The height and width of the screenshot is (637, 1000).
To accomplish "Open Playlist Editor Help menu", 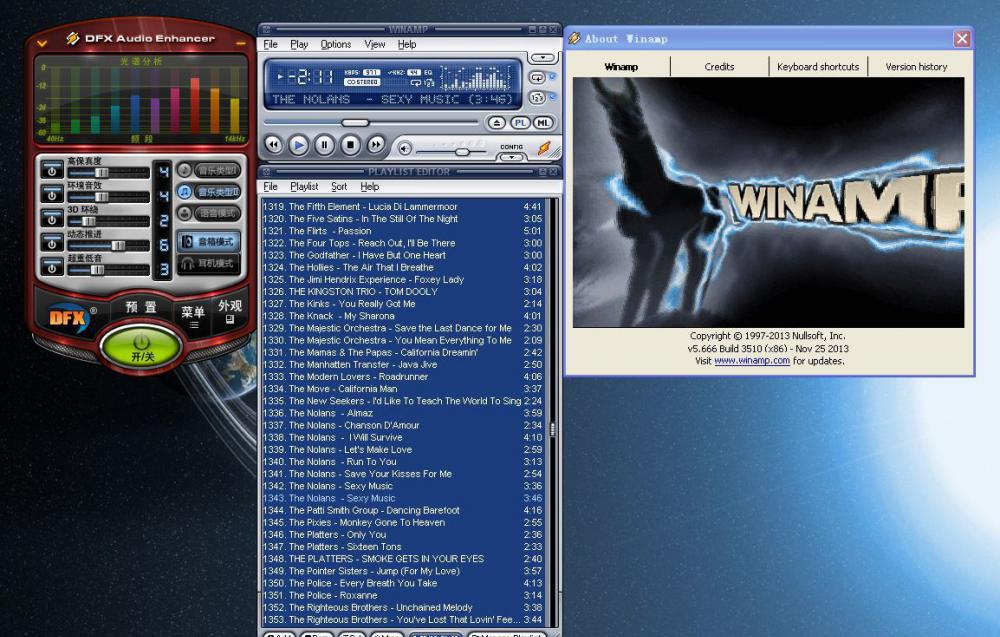I will click(x=369, y=186).
